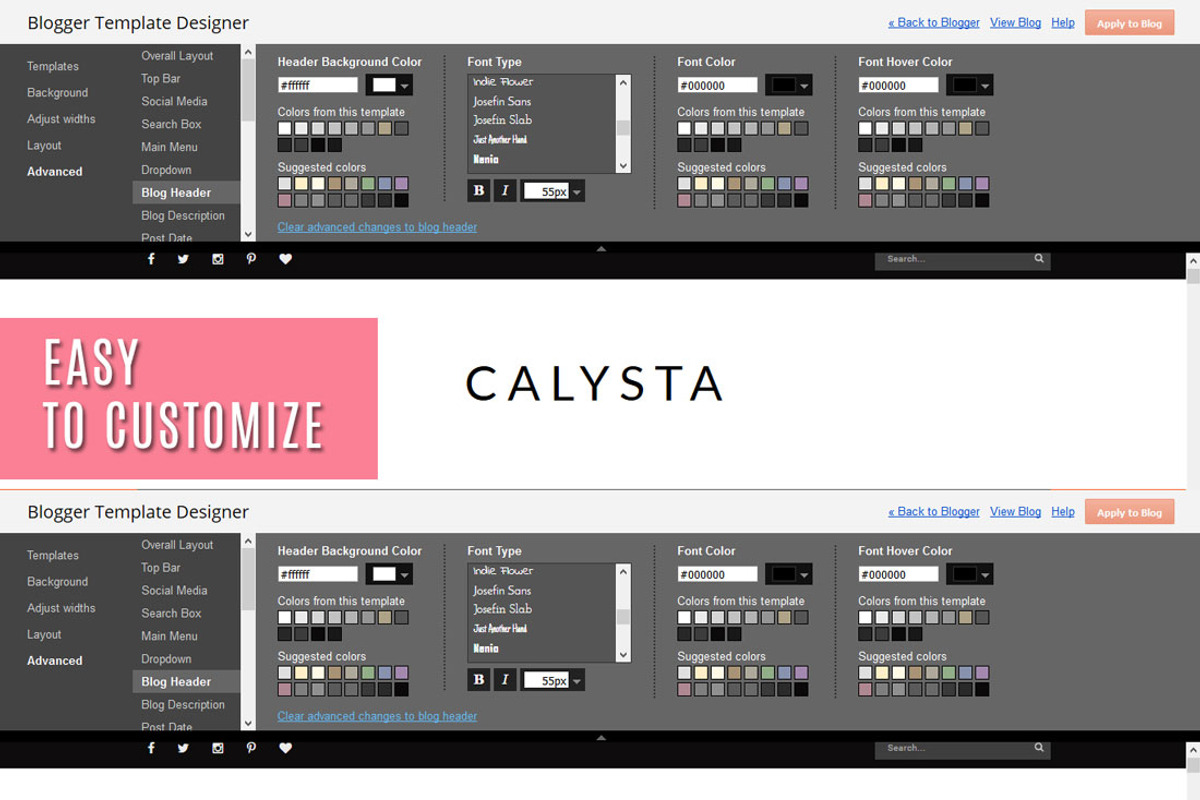Screen dimensions: 1200x800
Task: Open Top Bar section in upper designer list
Action: 161,78
